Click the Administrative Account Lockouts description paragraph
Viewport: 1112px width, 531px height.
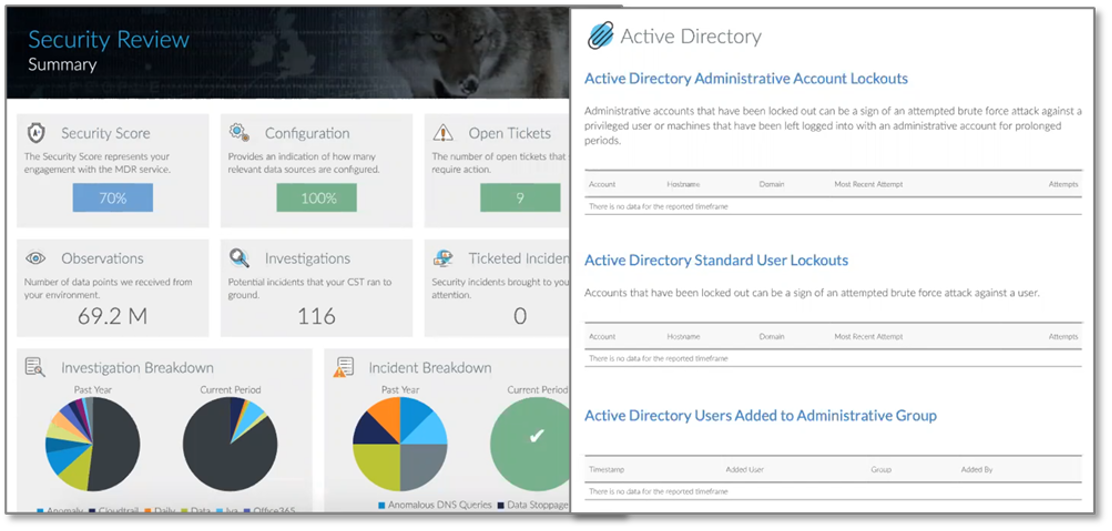pos(833,126)
